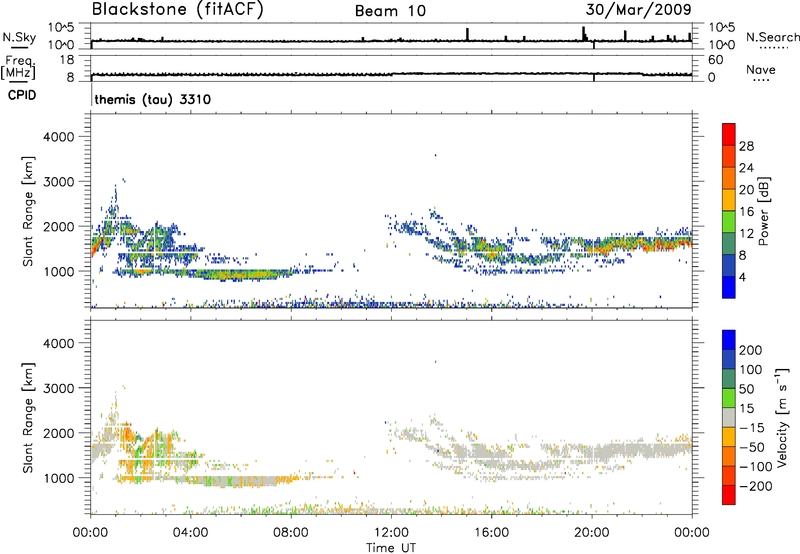The width and height of the screenshot is (800, 554).
Task: Select the 'Beam 10' header label
Action: [390, 11]
